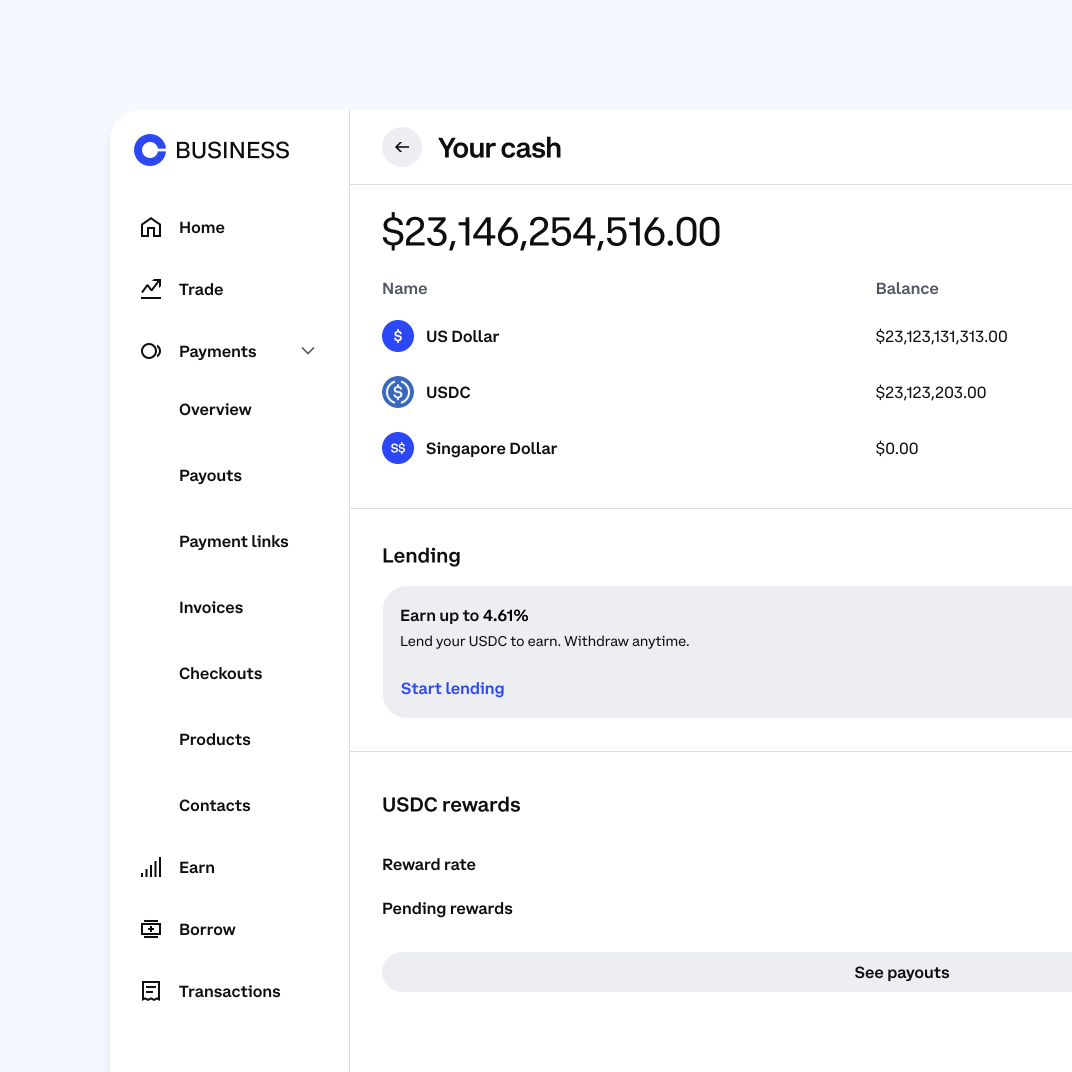Open Home in the sidebar
The image size is (1072, 1072).
(x=202, y=228)
